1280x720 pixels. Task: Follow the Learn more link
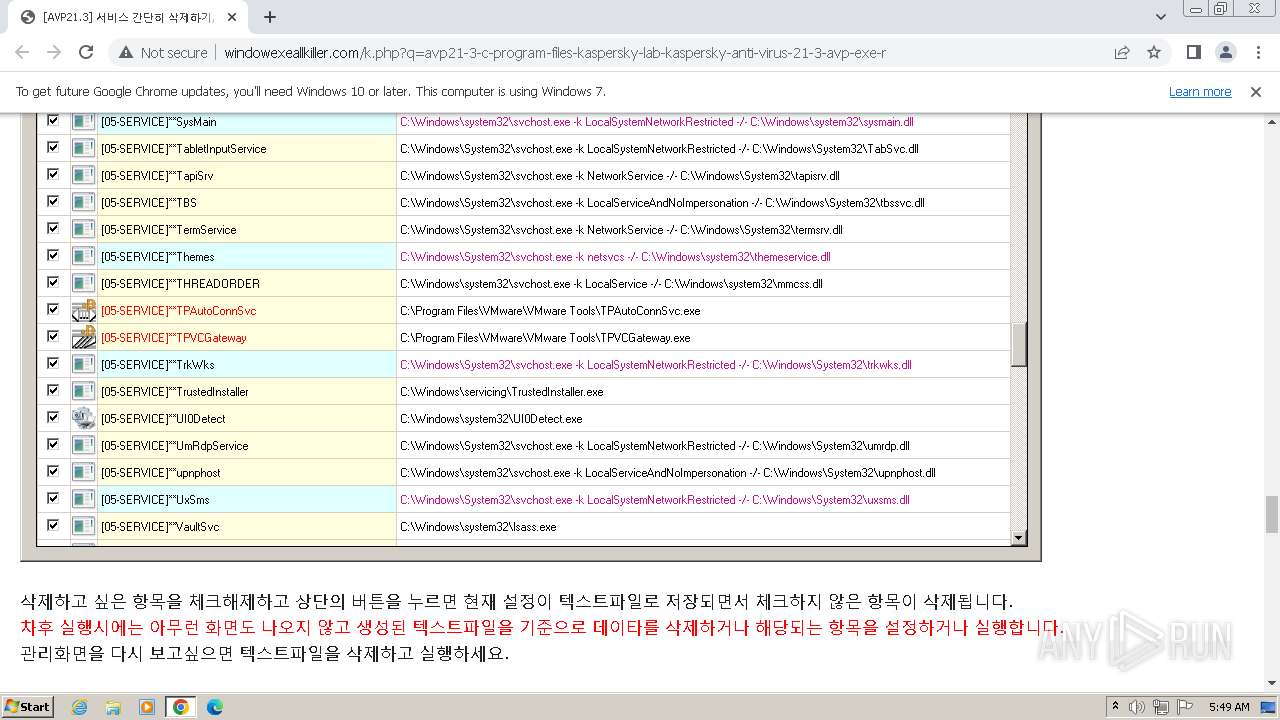pos(1200,92)
